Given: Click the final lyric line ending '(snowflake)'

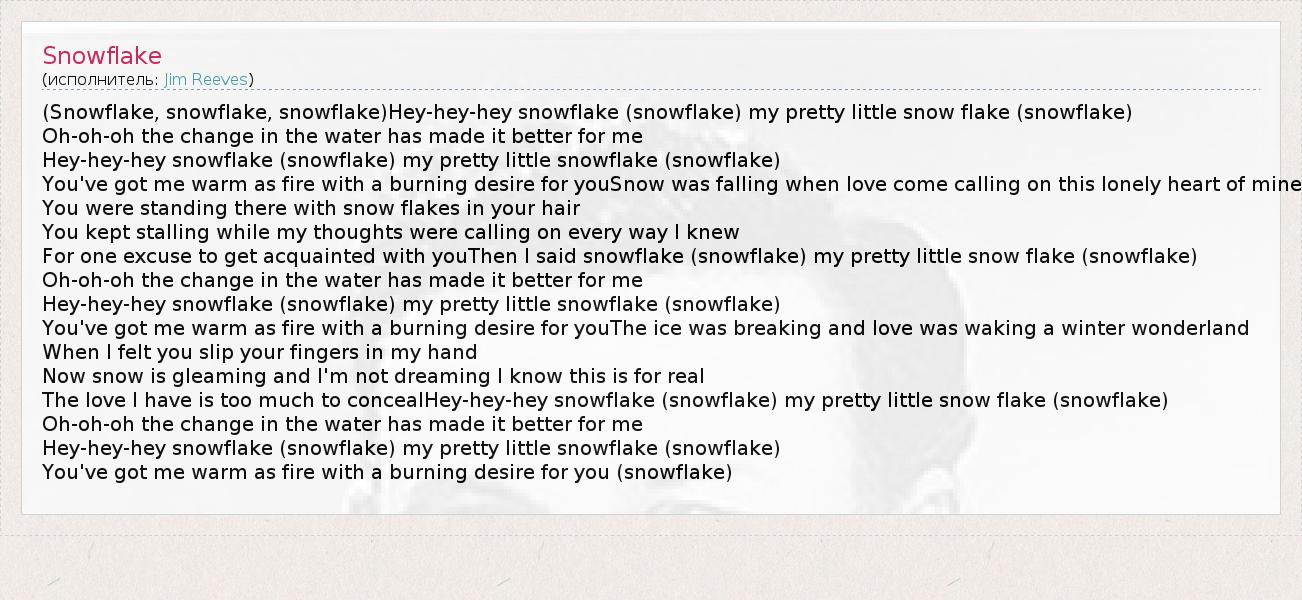Looking at the screenshot, I should coord(387,472).
